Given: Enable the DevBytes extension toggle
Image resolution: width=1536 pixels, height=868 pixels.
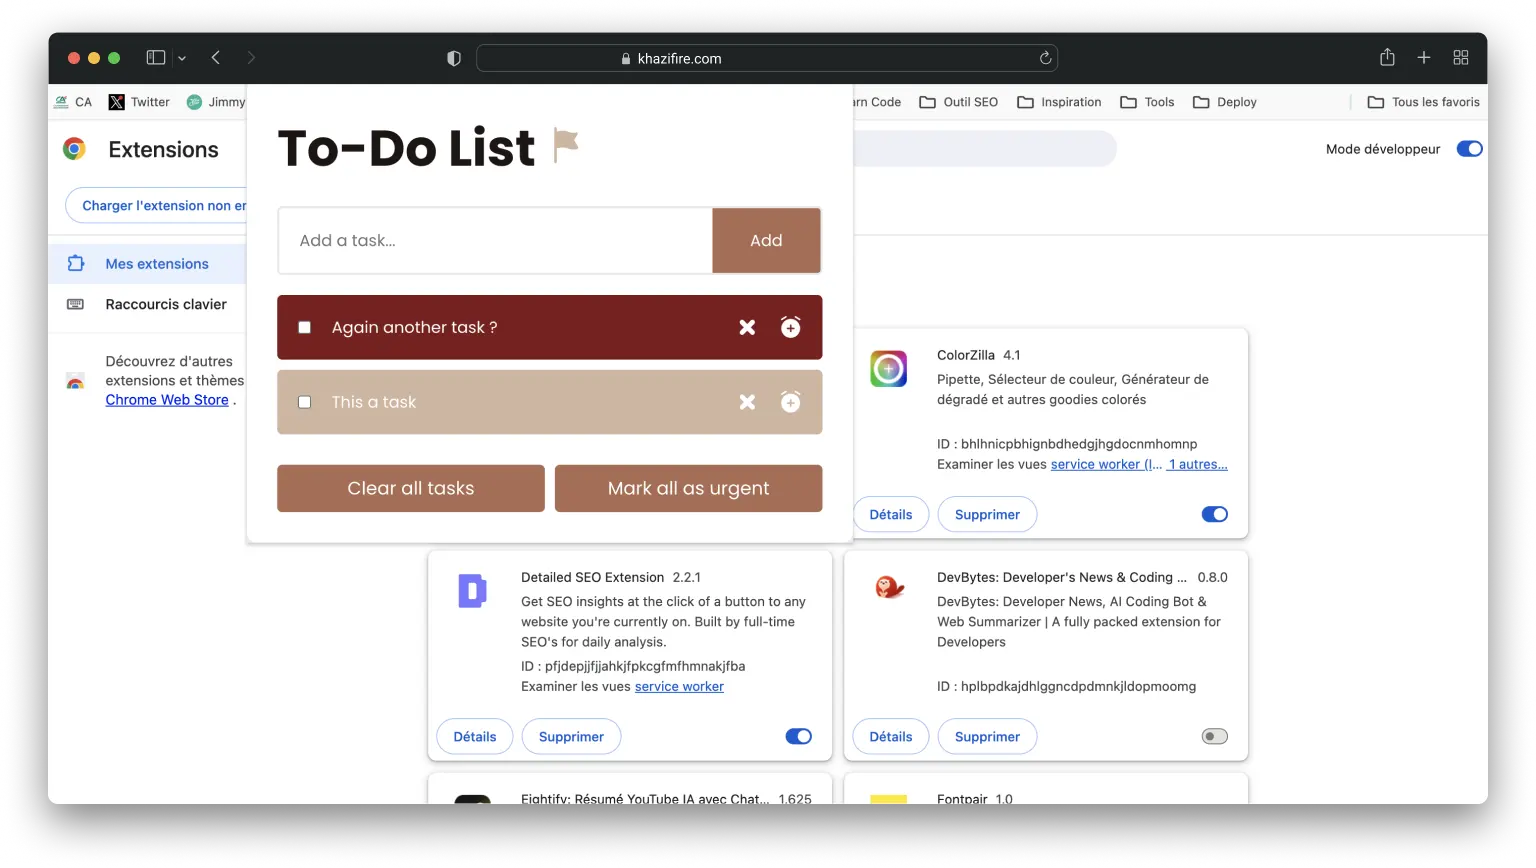Looking at the screenshot, I should point(1214,736).
